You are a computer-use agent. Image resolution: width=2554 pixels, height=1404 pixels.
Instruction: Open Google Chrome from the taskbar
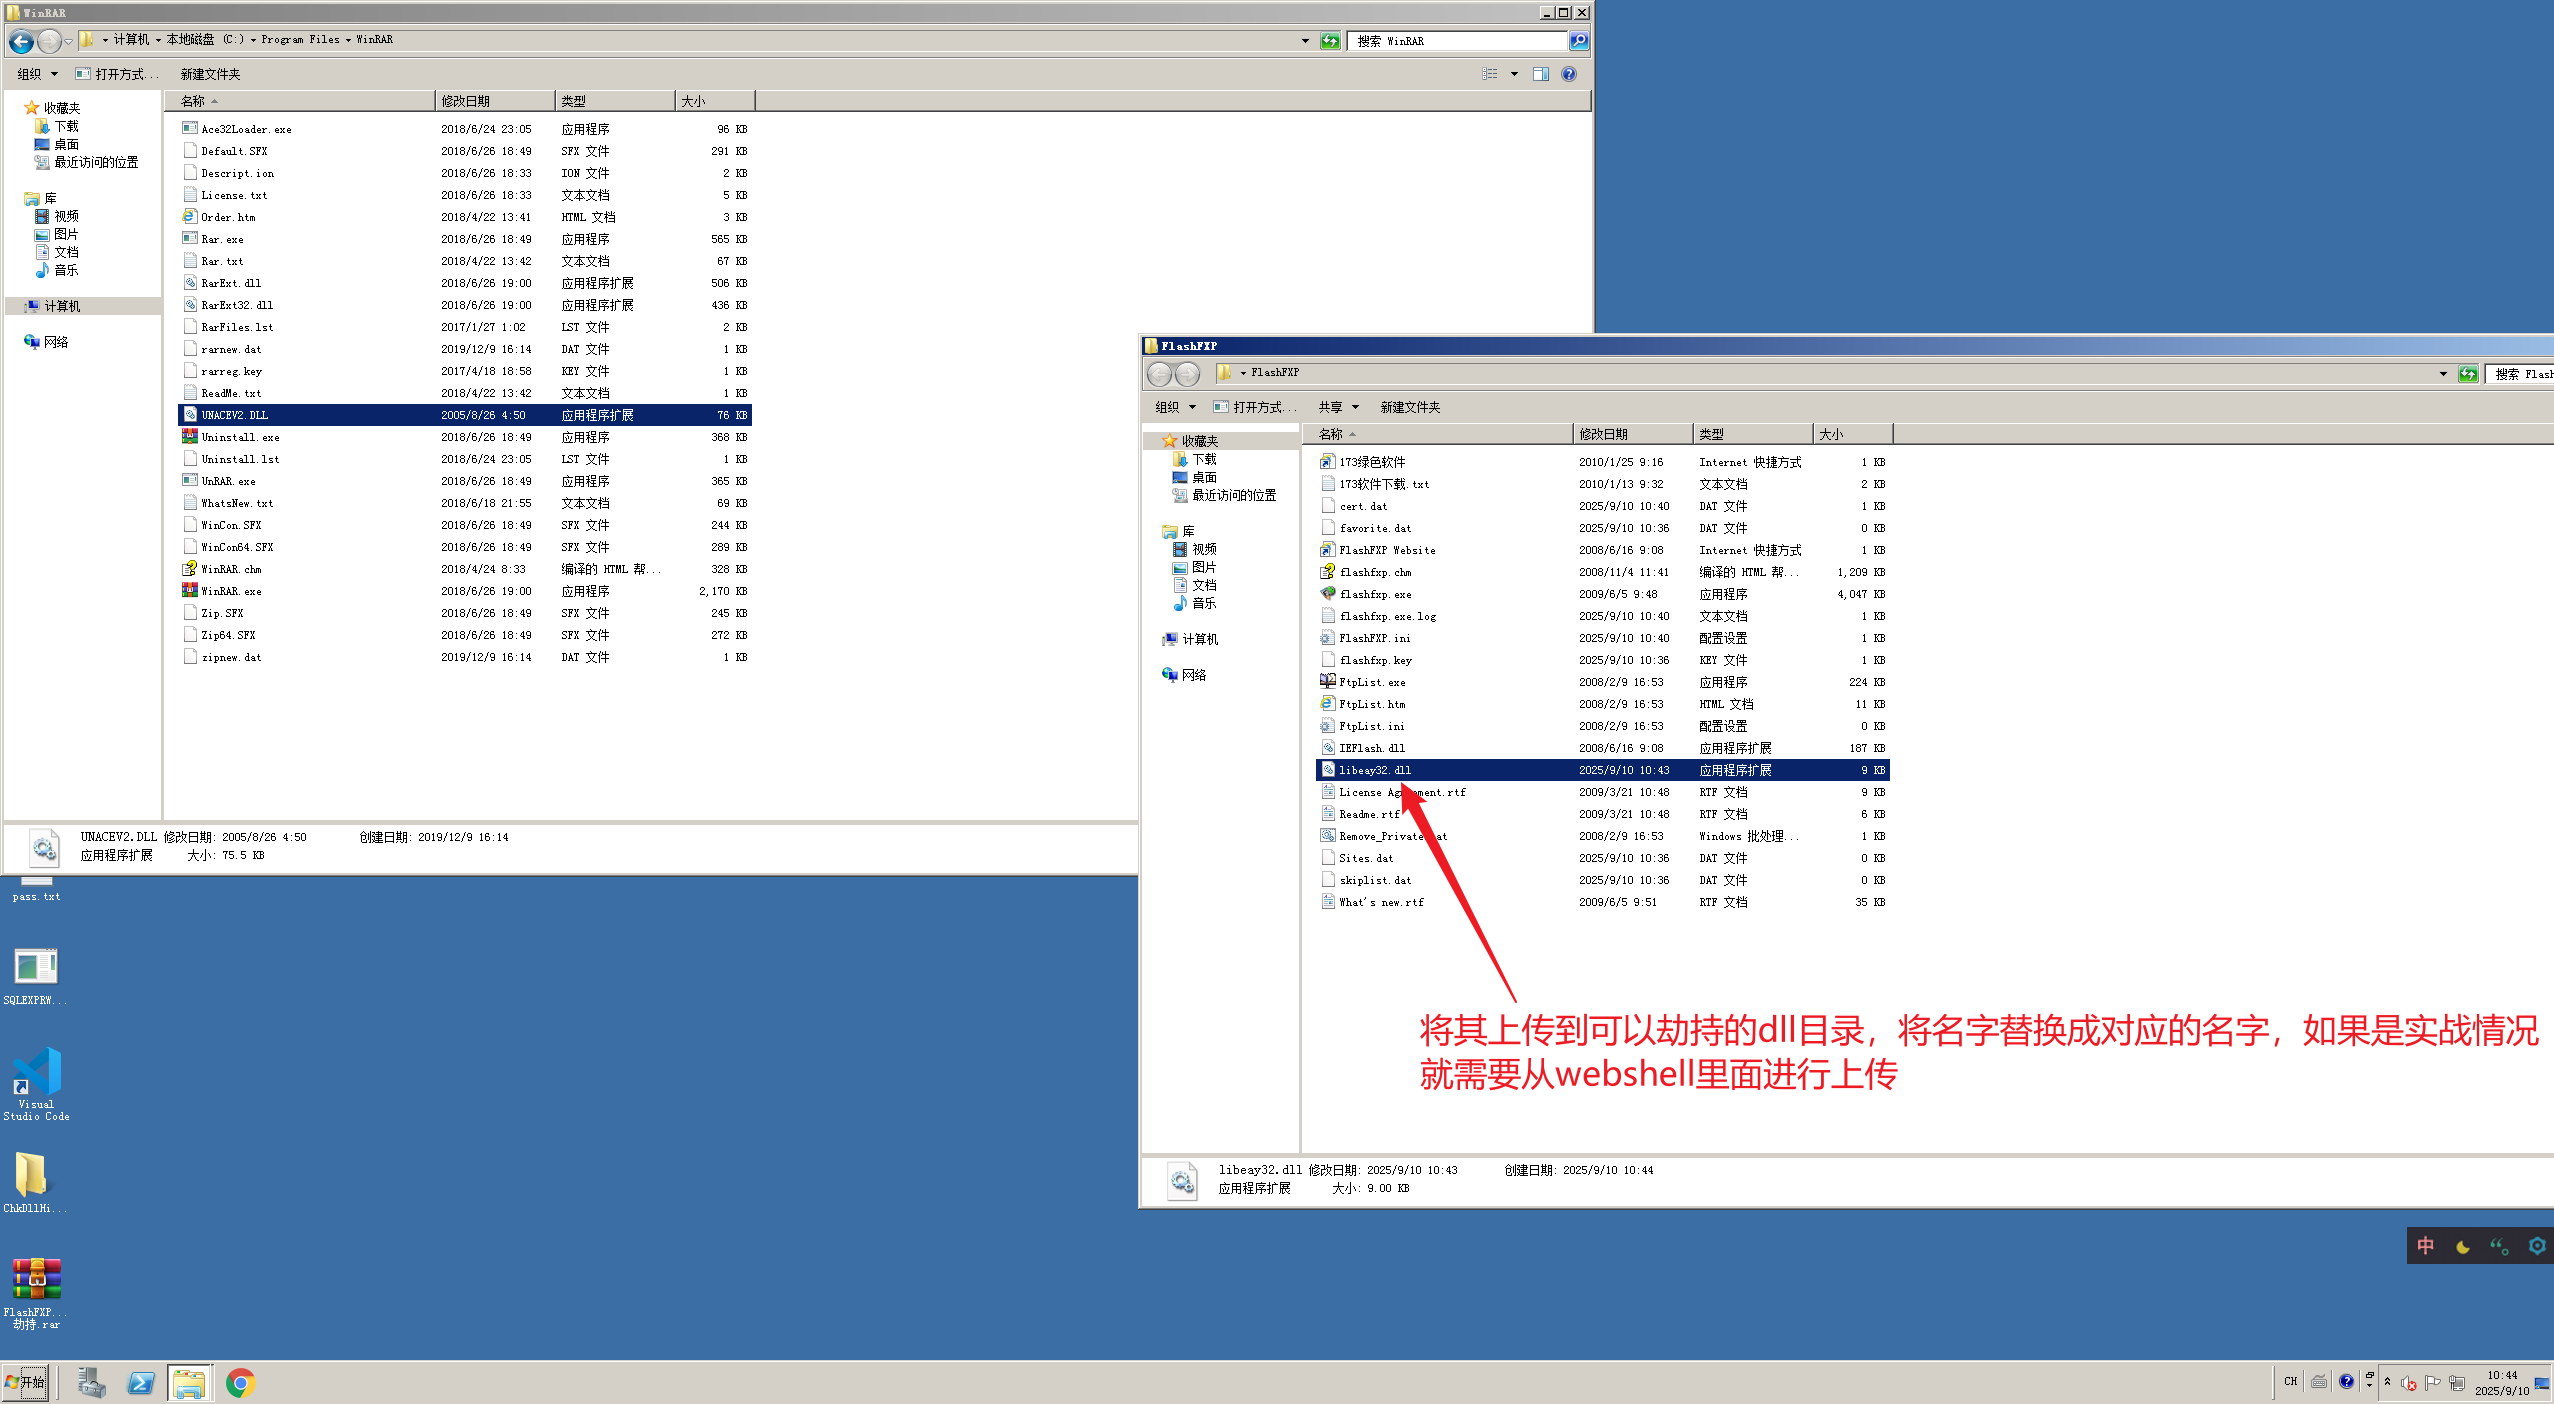[x=240, y=1383]
